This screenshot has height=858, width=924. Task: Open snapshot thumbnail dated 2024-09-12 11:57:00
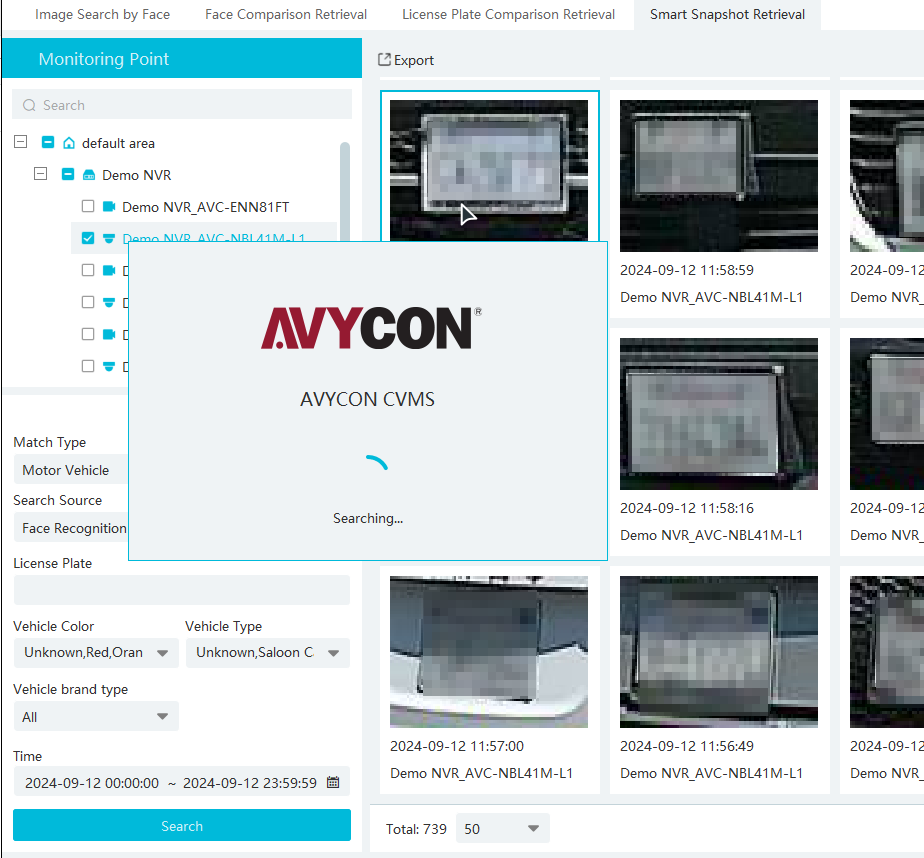489,652
